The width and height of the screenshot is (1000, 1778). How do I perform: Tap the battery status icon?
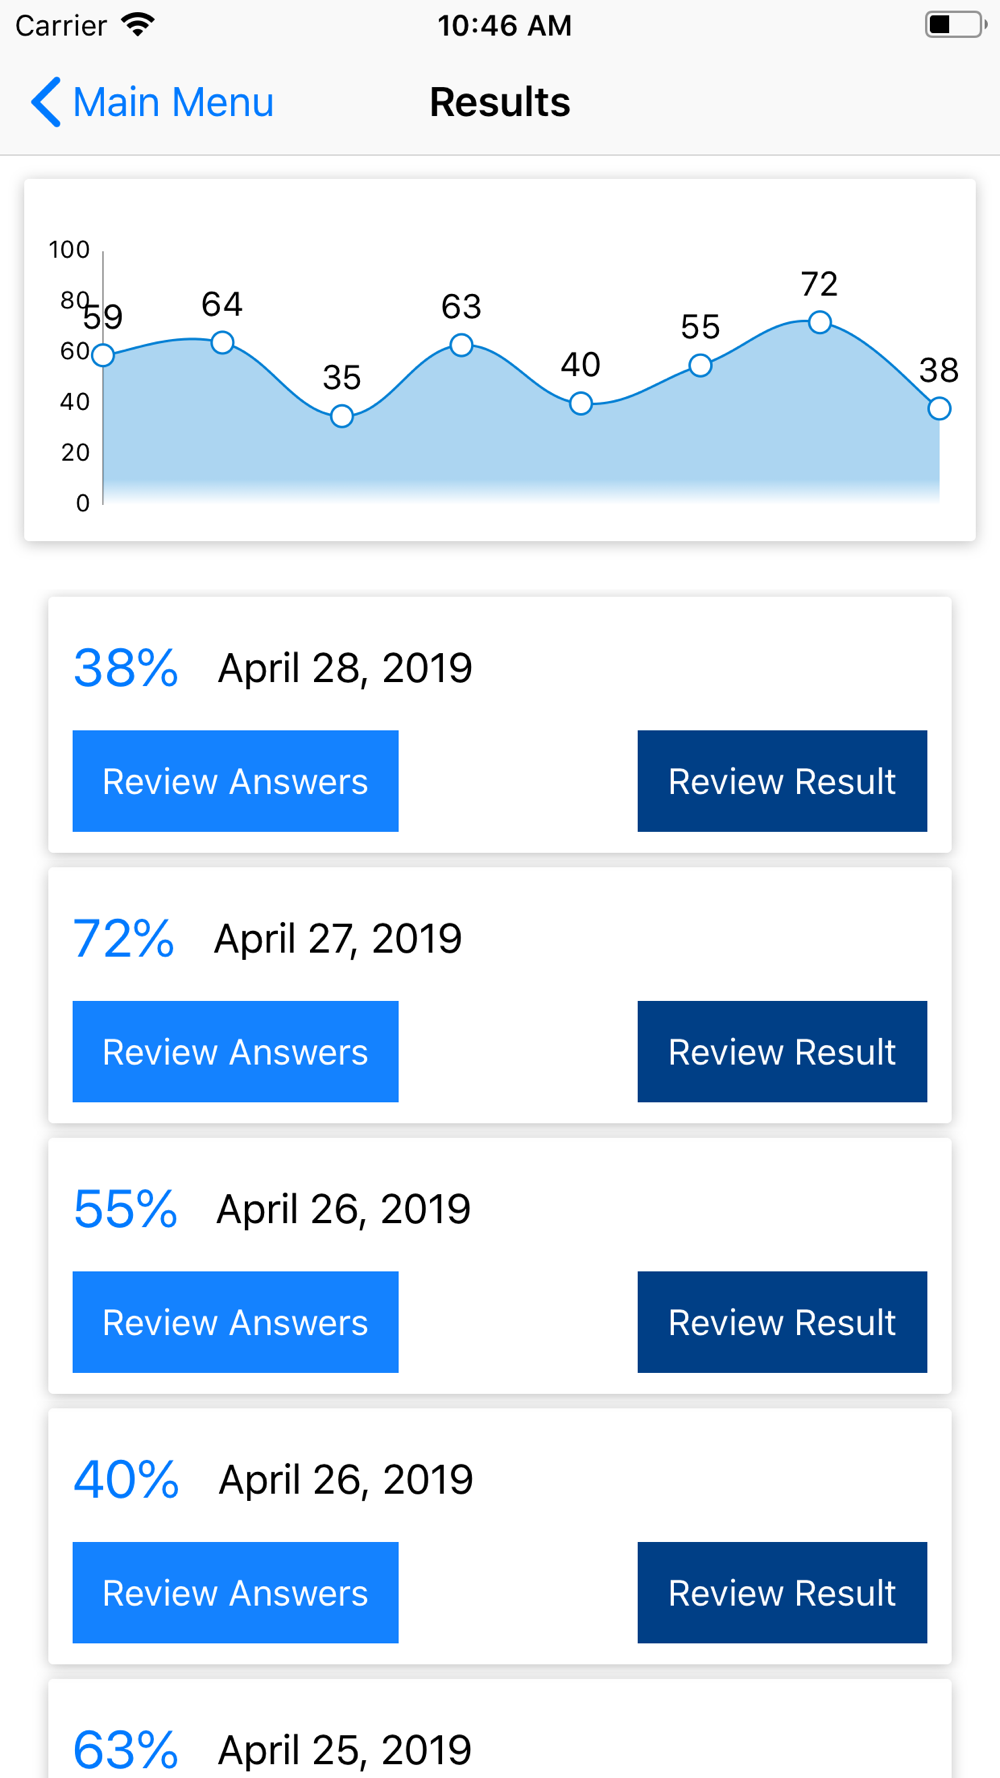(955, 24)
